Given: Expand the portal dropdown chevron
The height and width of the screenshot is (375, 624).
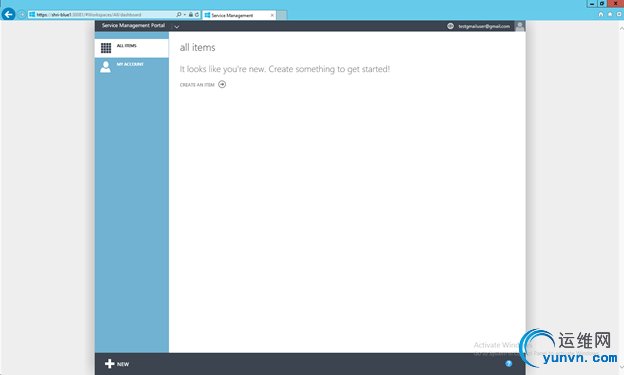Looking at the screenshot, I should coord(177,27).
